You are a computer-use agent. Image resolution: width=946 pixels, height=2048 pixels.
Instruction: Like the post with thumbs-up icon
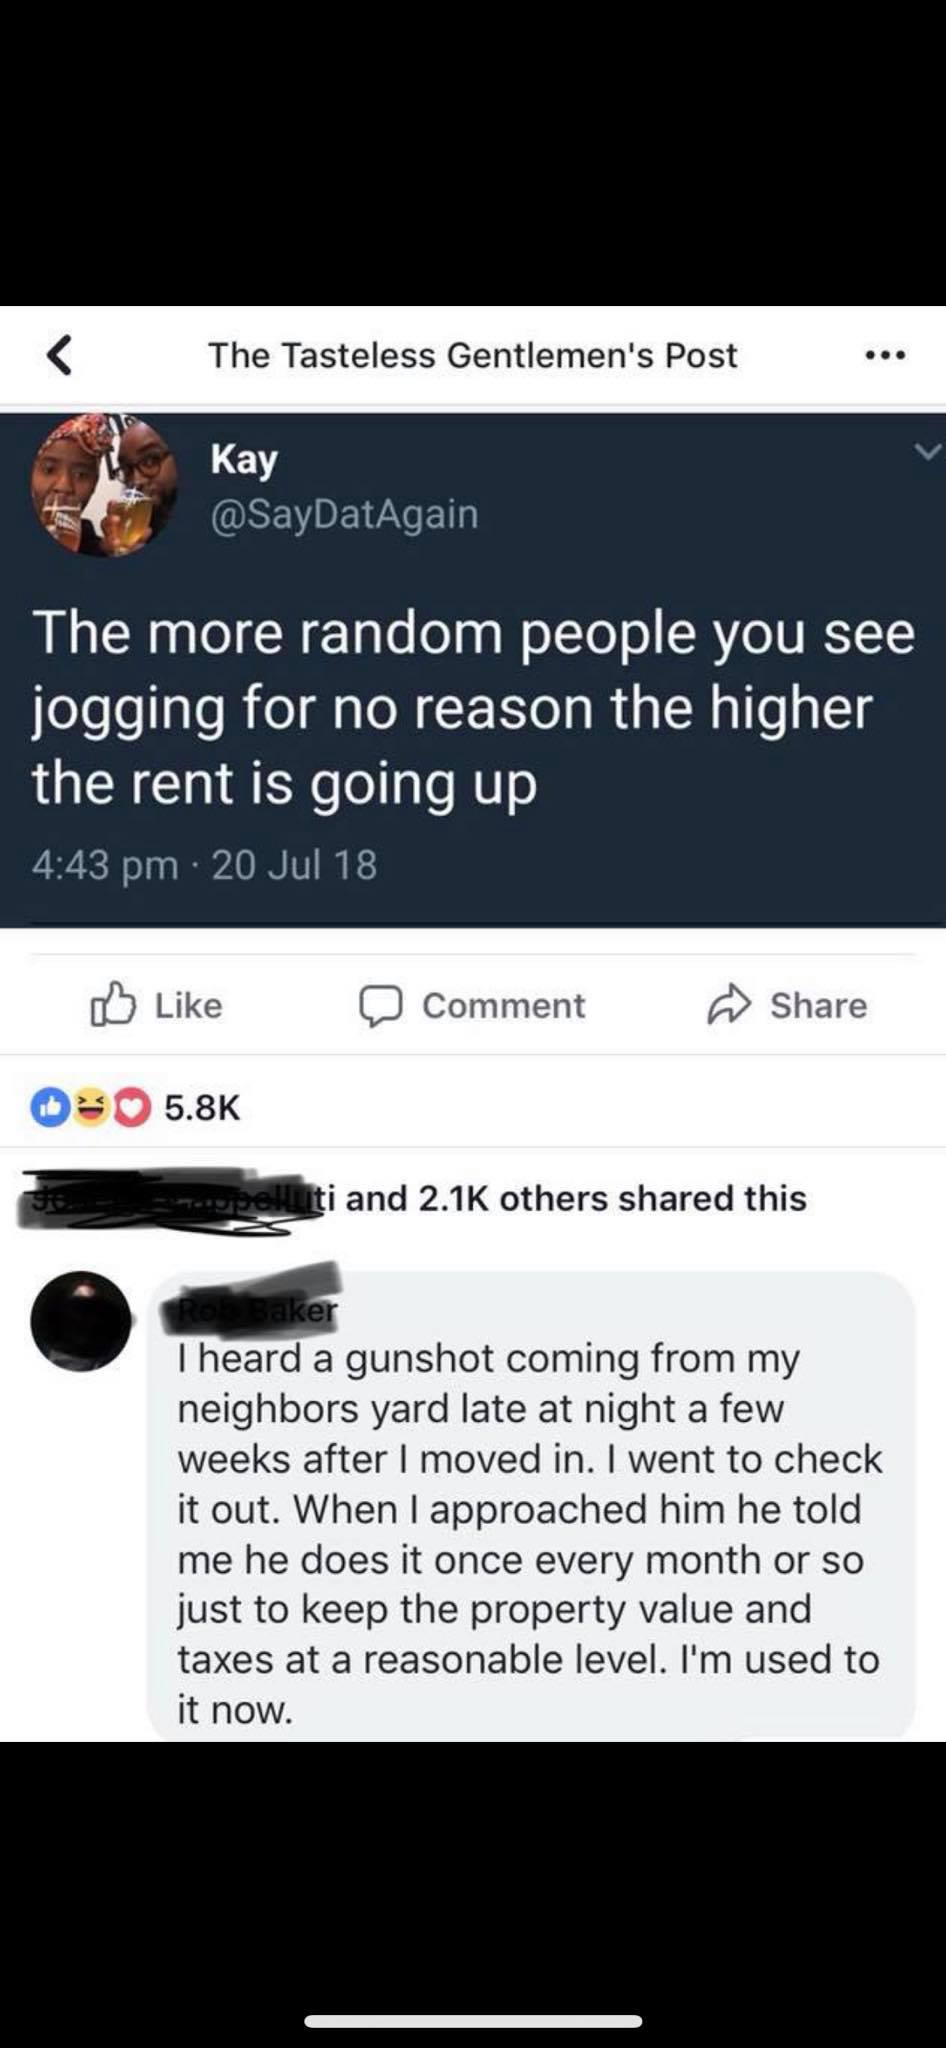coord(112,1004)
